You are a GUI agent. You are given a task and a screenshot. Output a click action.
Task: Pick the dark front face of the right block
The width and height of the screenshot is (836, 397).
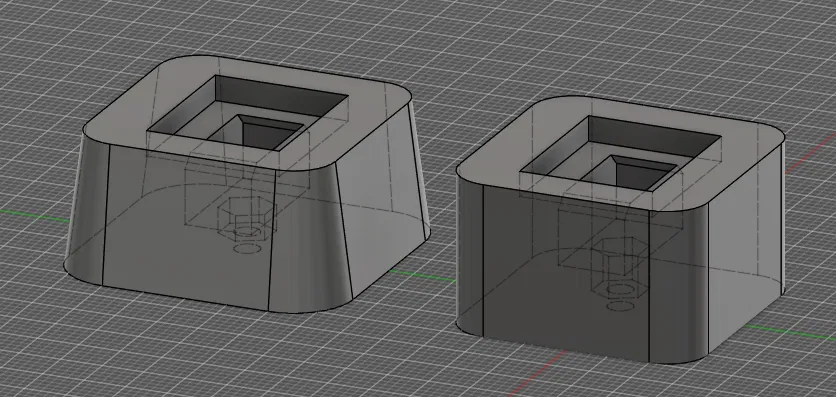point(565,272)
